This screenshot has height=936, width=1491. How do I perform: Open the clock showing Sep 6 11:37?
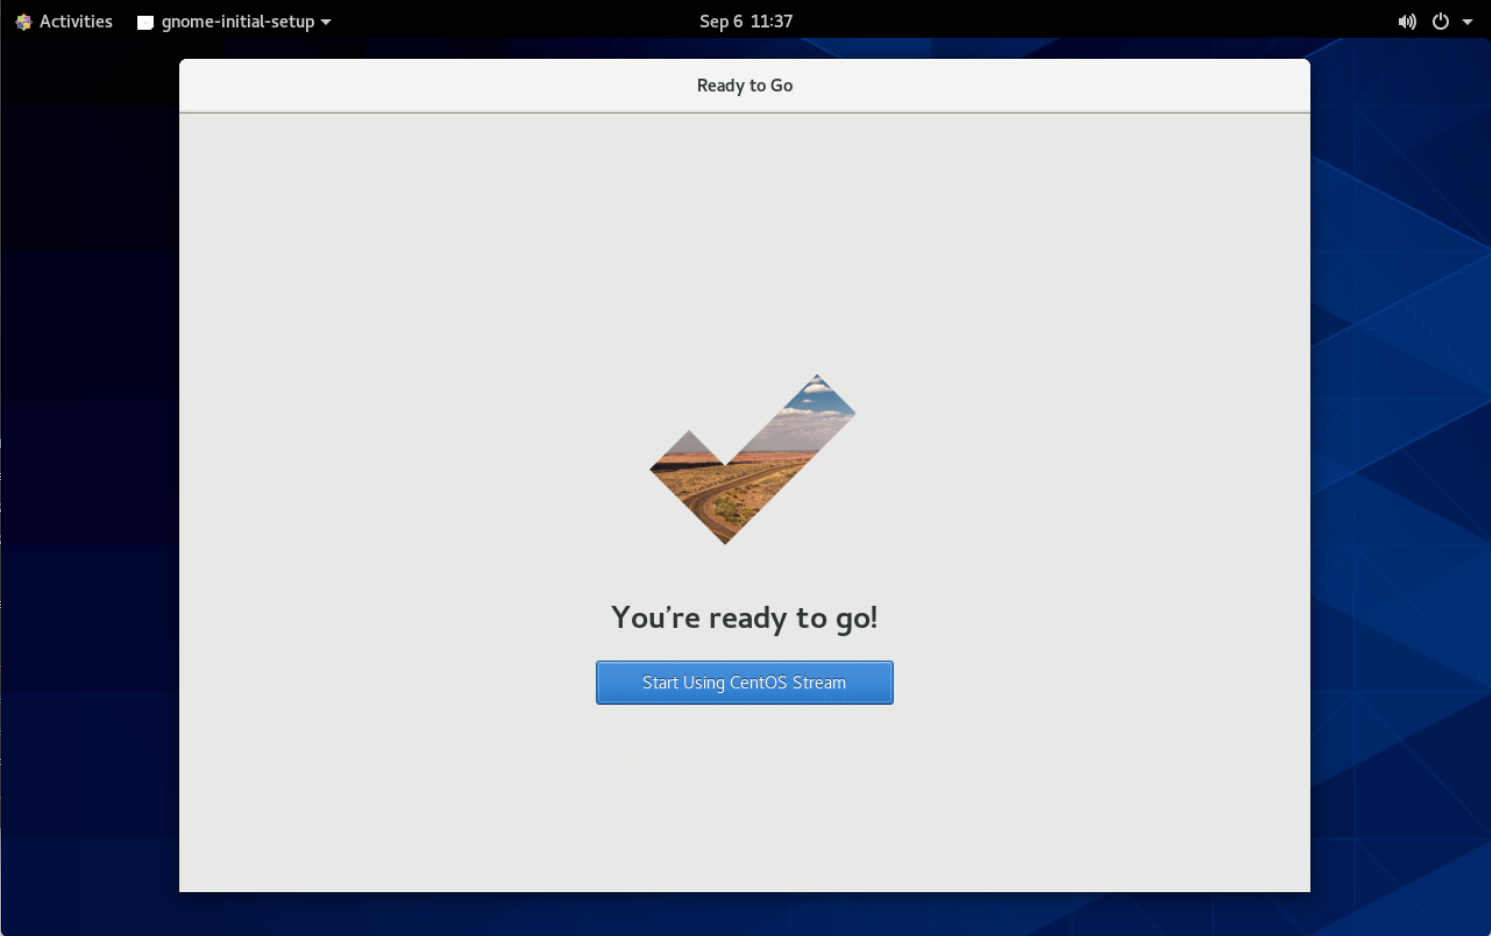745,21
